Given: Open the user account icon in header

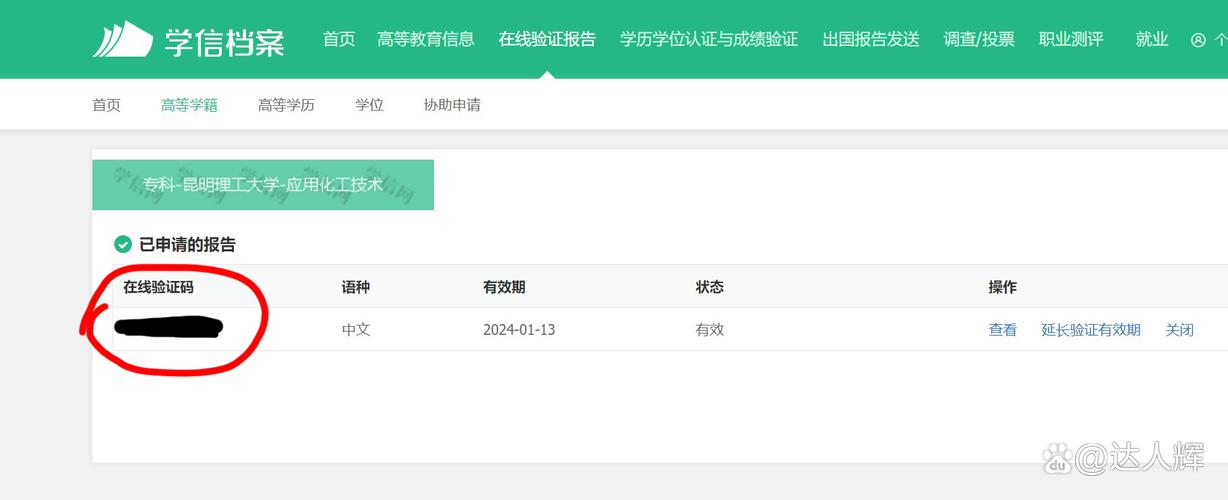Looking at the screenshot, I should [x=1198, y=40].
